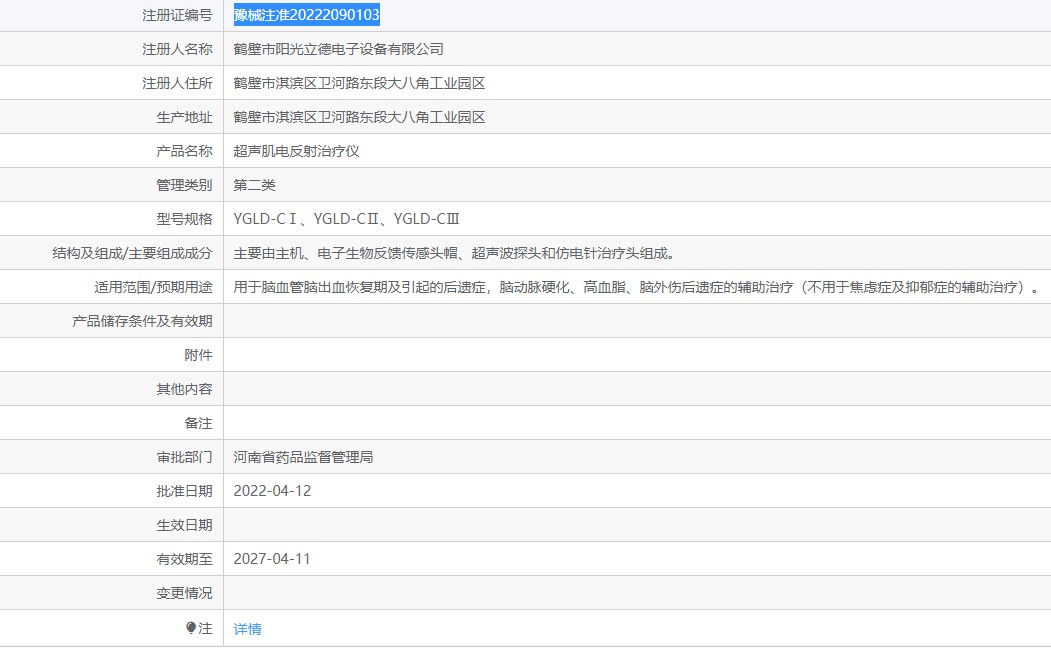1051x653 pixels.
Task: Click the 其他内容 label
Action: [184, 390]
